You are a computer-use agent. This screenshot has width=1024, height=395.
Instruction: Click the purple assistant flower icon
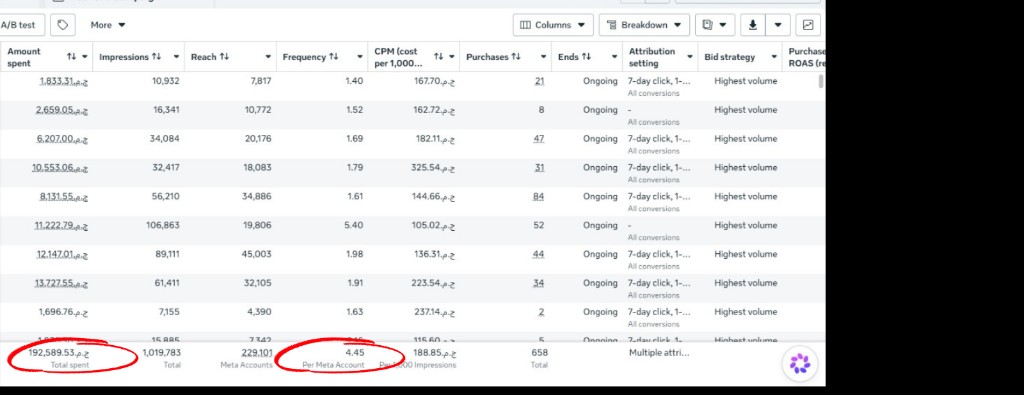click(x=799, y=363)
